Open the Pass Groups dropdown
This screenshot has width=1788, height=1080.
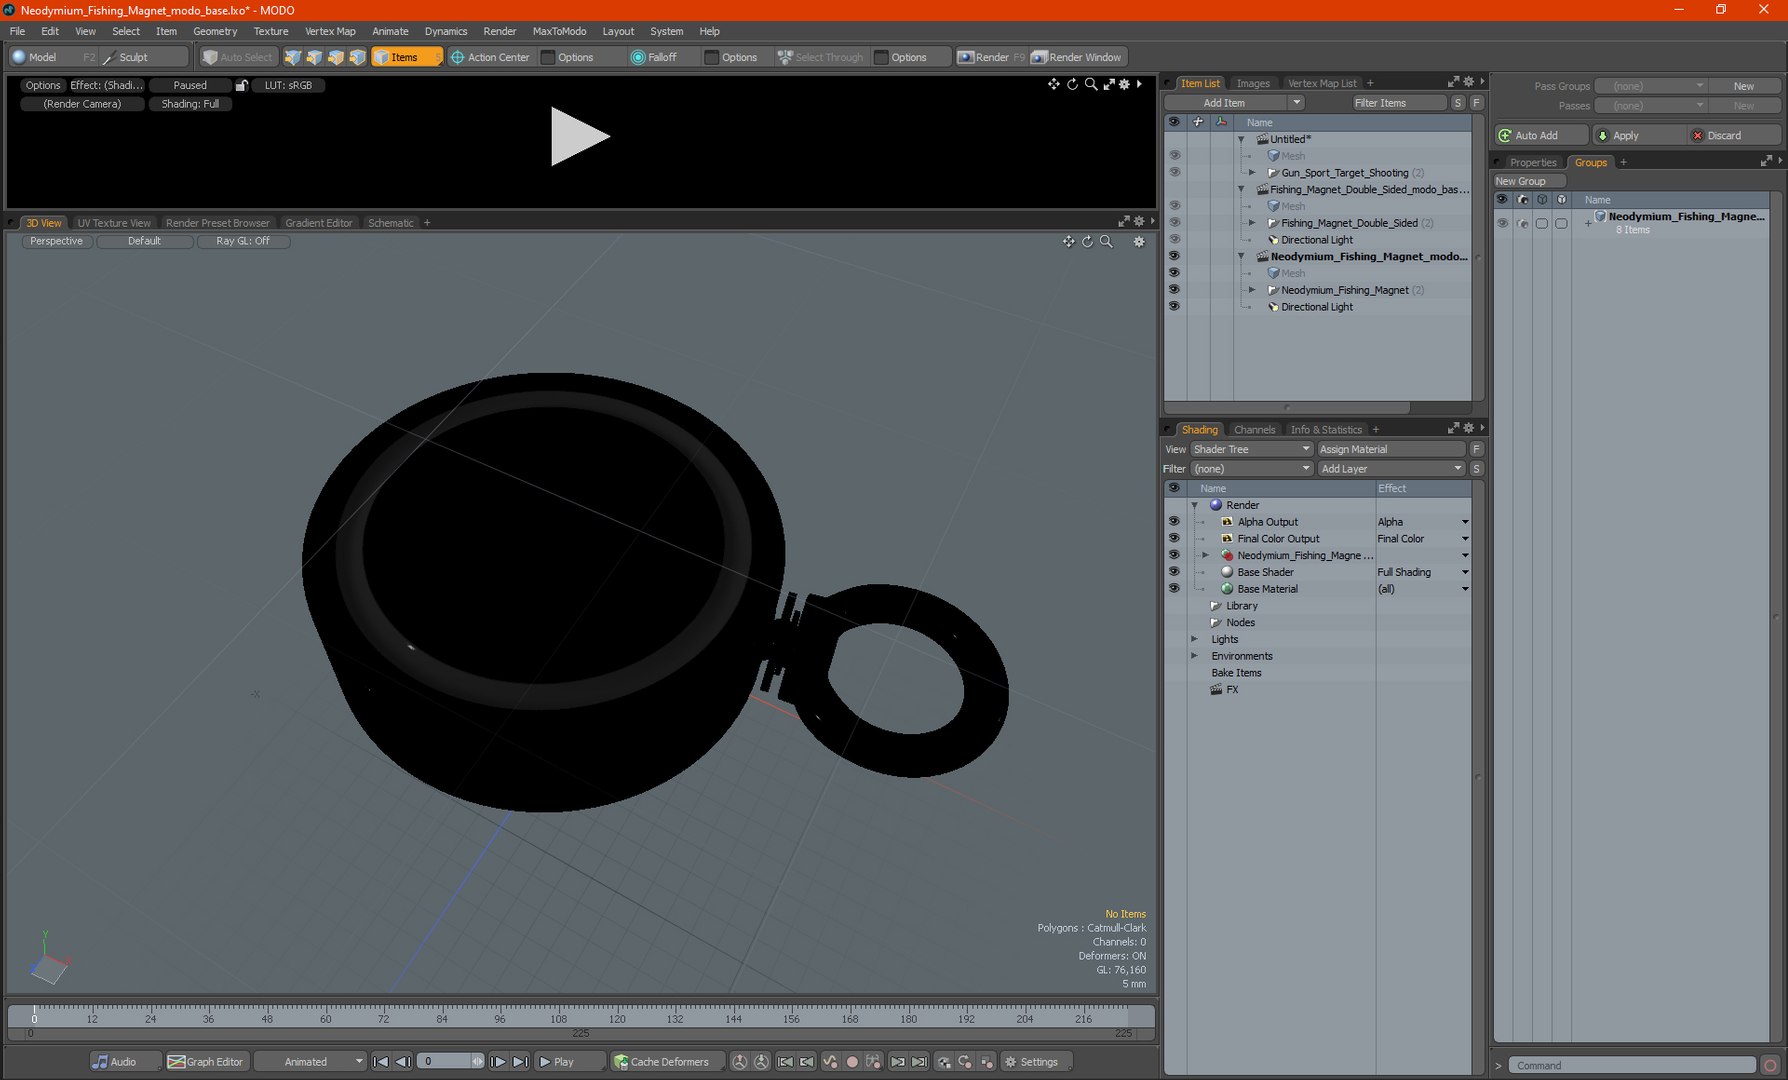click(1650, 86)
